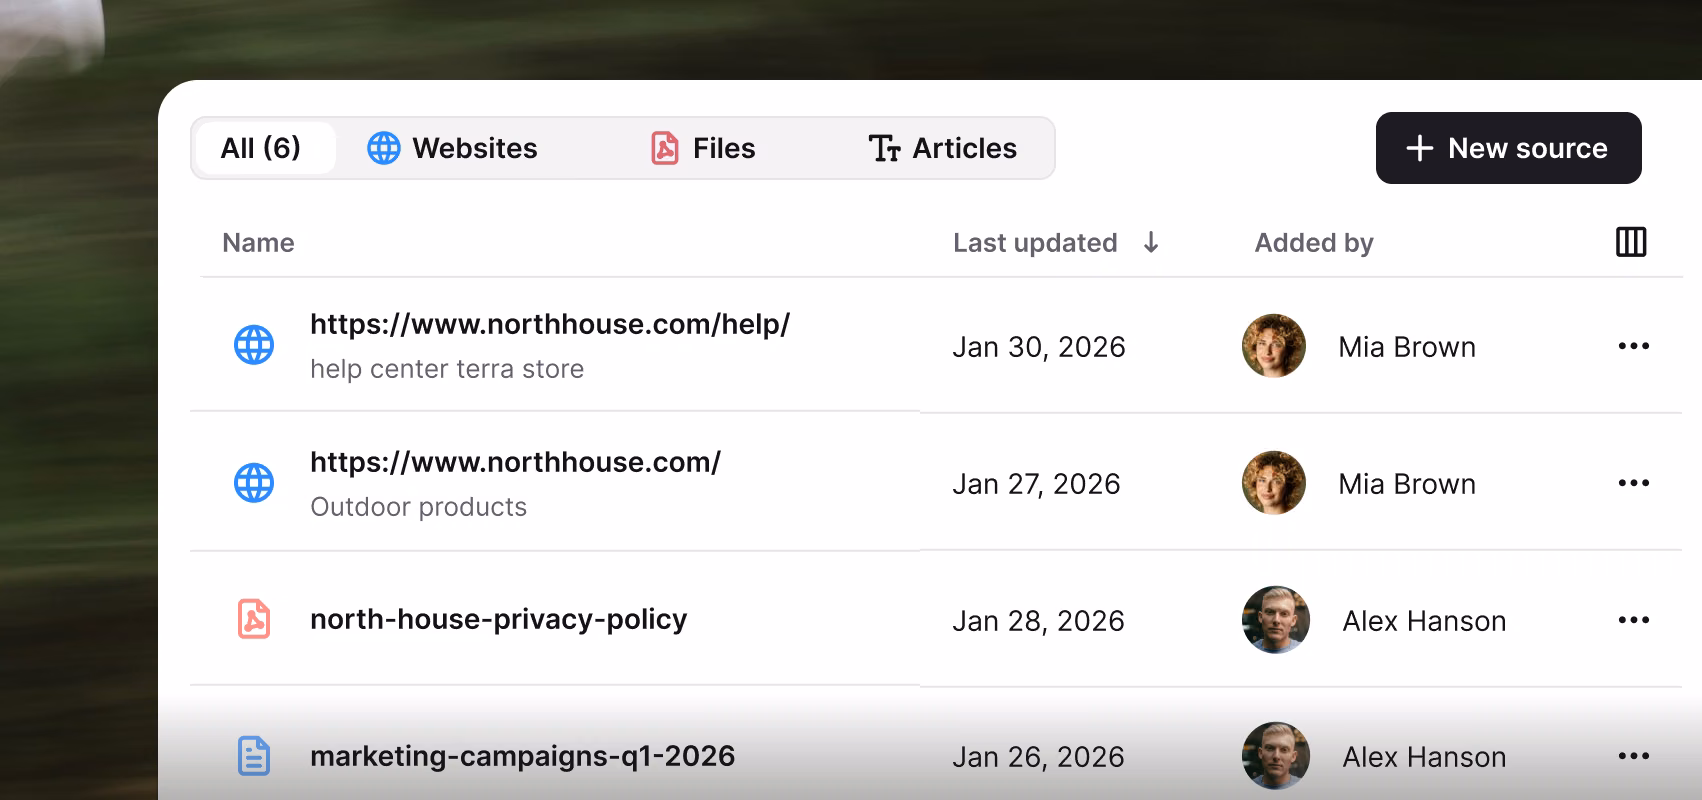Switch to the Articles tab
This screenshot has height=800, width=1702.
[x=942, y=148]
